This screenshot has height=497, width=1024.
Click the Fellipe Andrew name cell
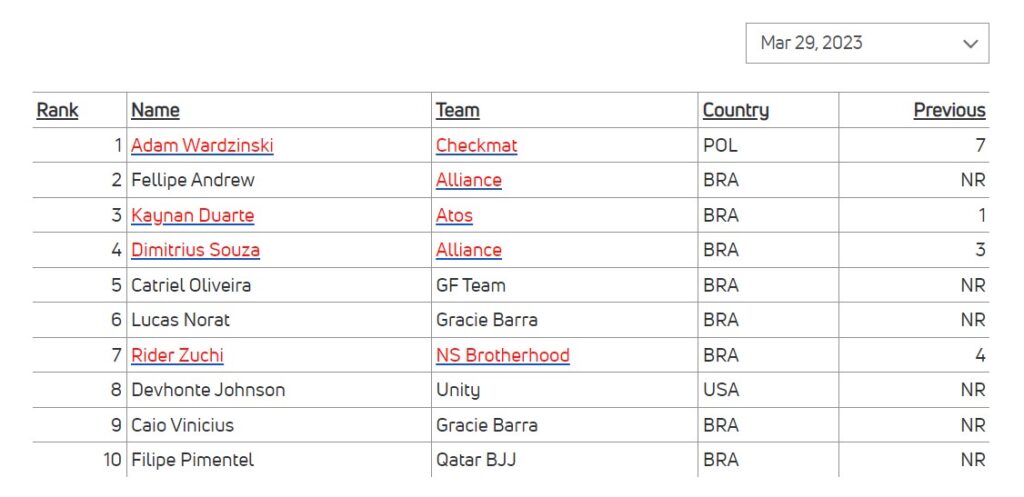[x=192, y=180]
